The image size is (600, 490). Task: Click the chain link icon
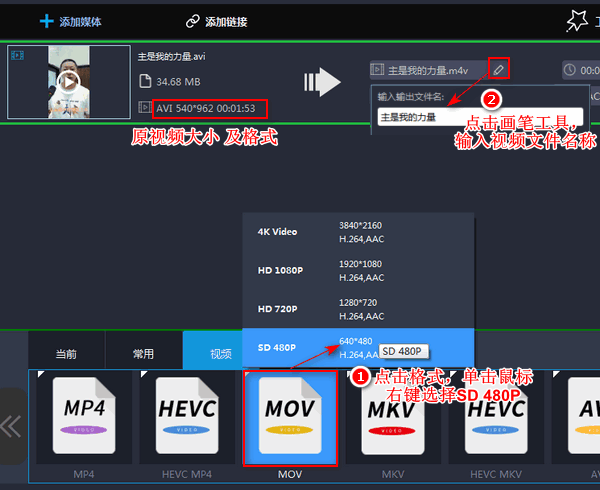[x=192, y=21]
